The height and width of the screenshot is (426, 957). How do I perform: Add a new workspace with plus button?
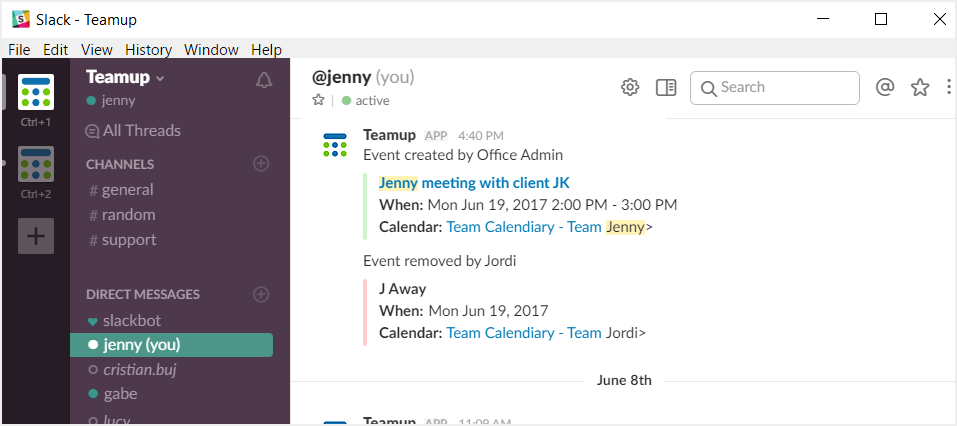tap(35, 236)
